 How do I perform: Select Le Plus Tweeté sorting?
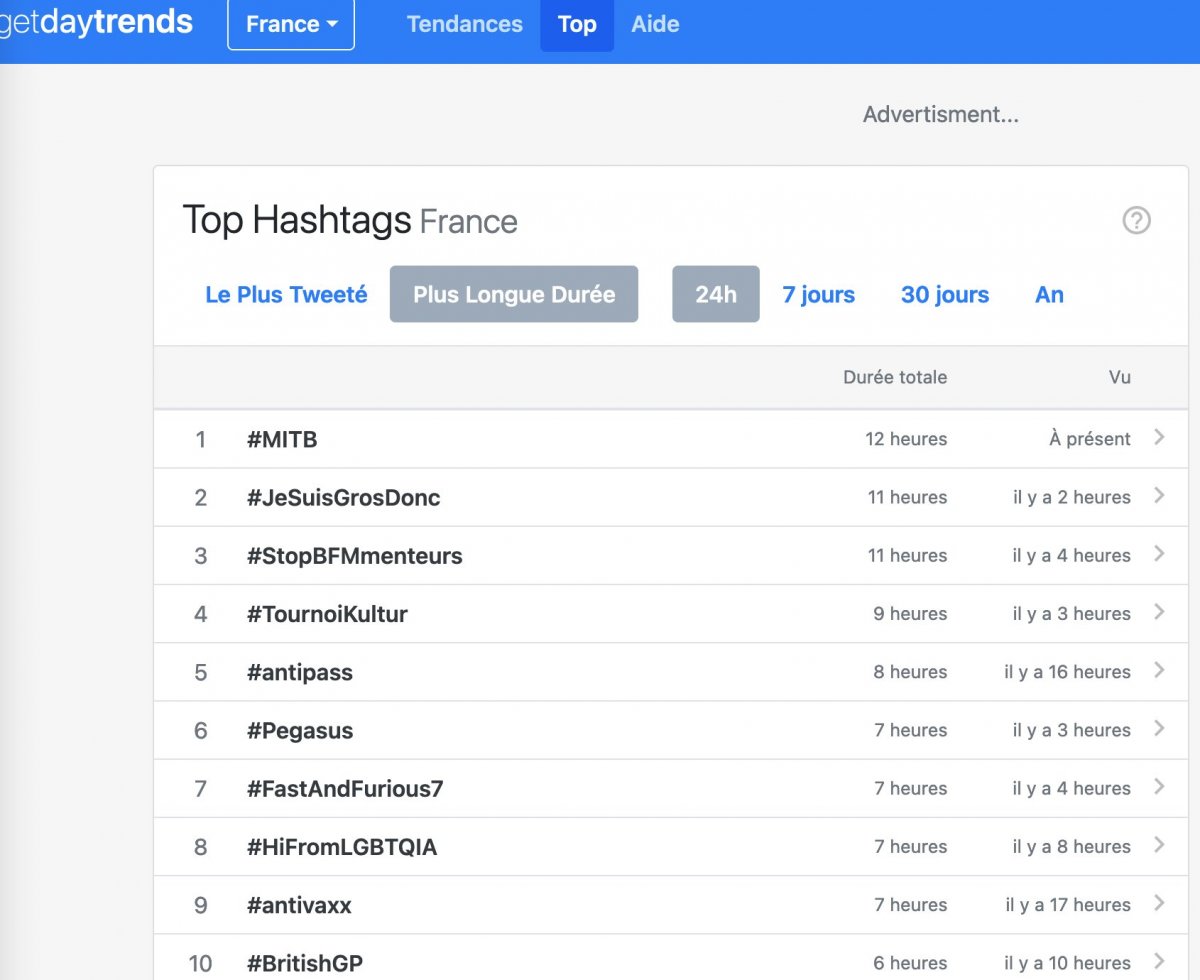tap(286, 294)
